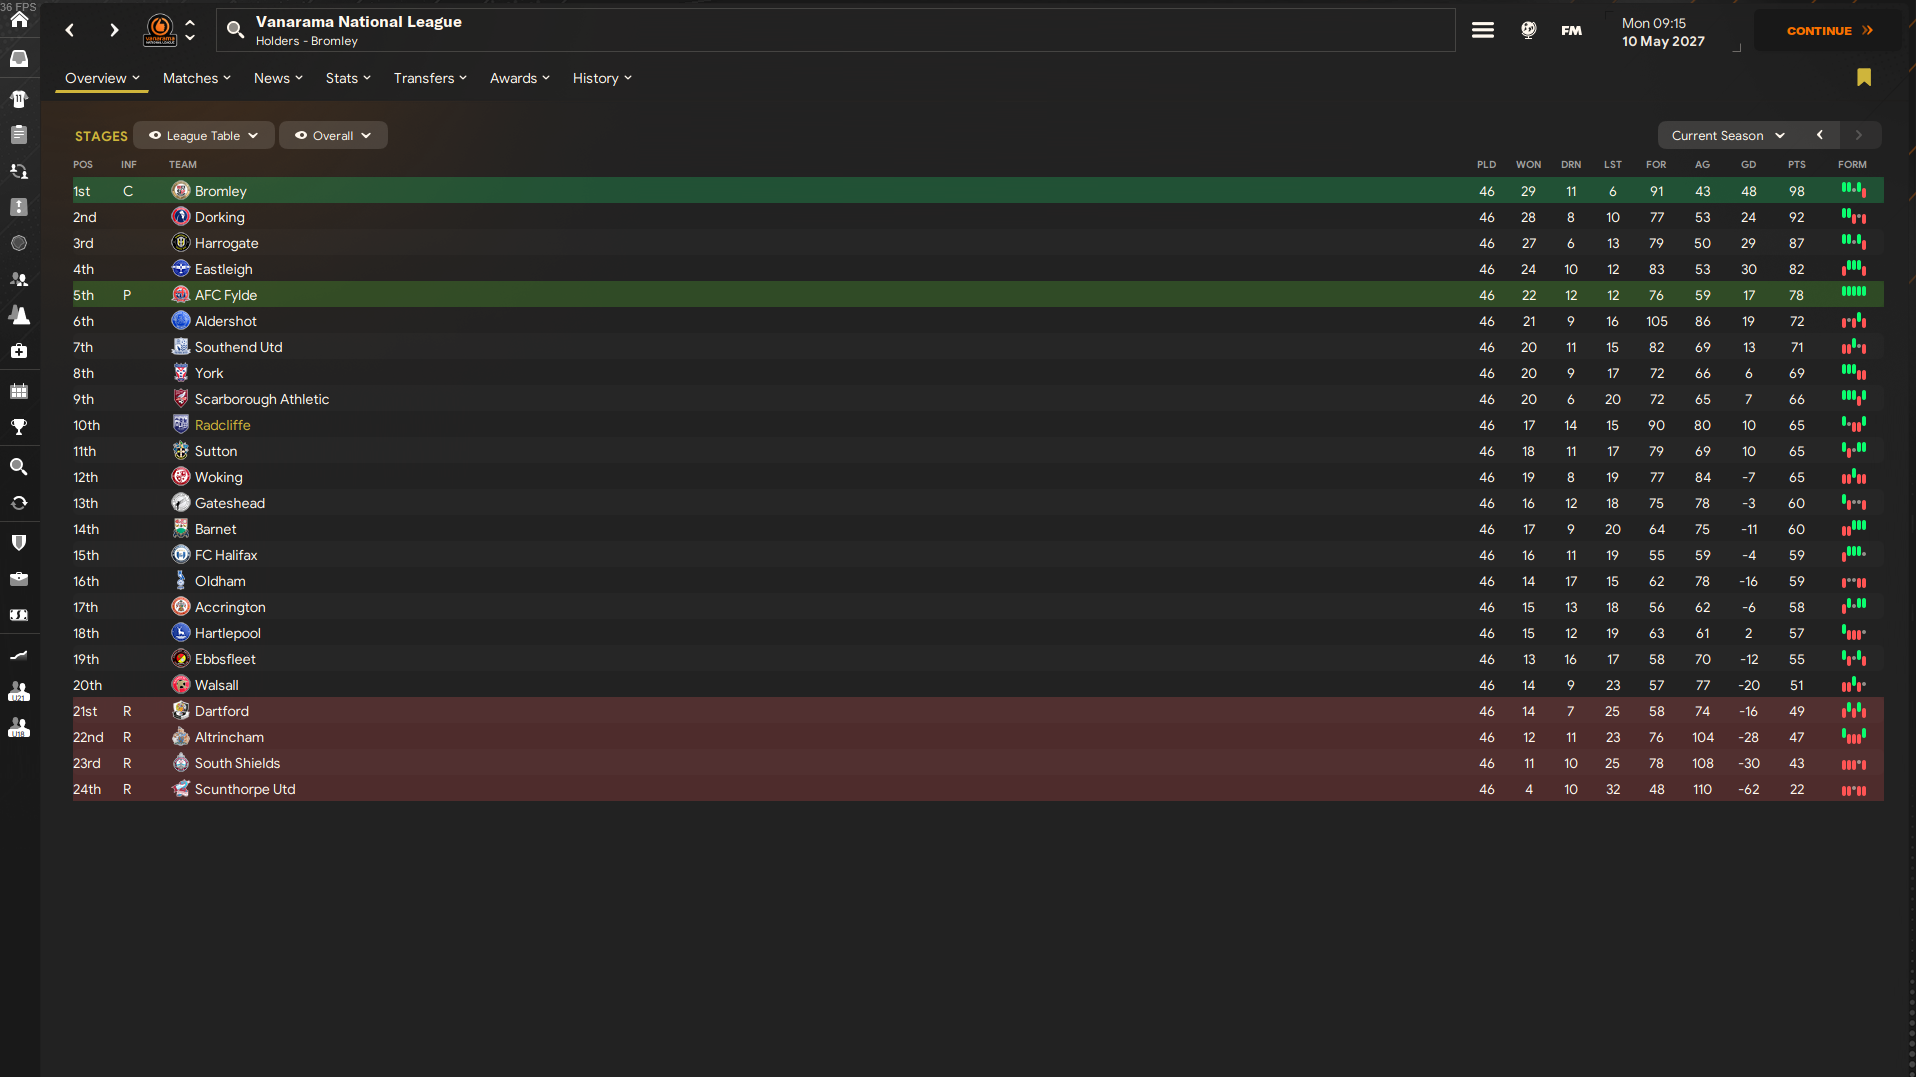Viewport: 1916px width, 1077px height.
Task: Open the Awards tab menu
Action: (520, 78)
